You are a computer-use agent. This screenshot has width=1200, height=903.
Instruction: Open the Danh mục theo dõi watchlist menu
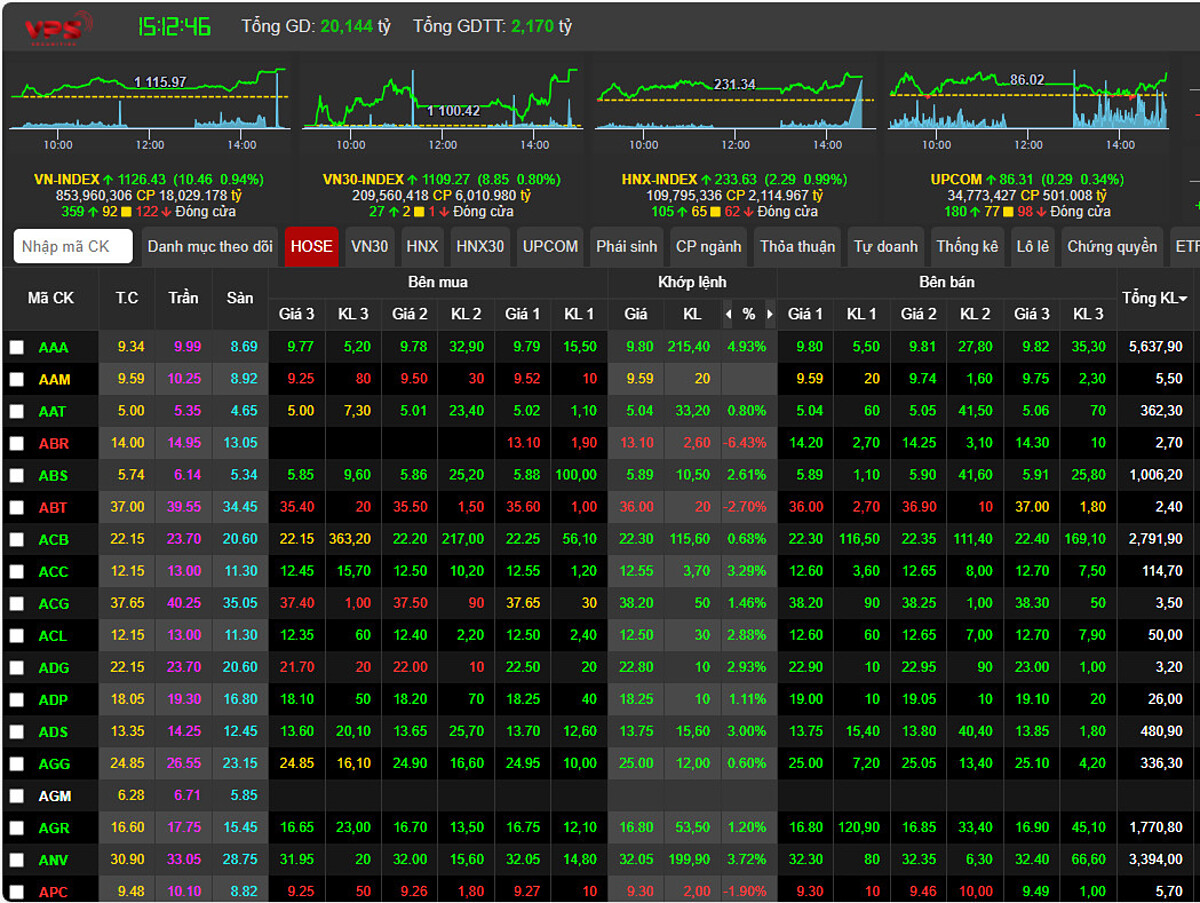(x=210, y=246)
